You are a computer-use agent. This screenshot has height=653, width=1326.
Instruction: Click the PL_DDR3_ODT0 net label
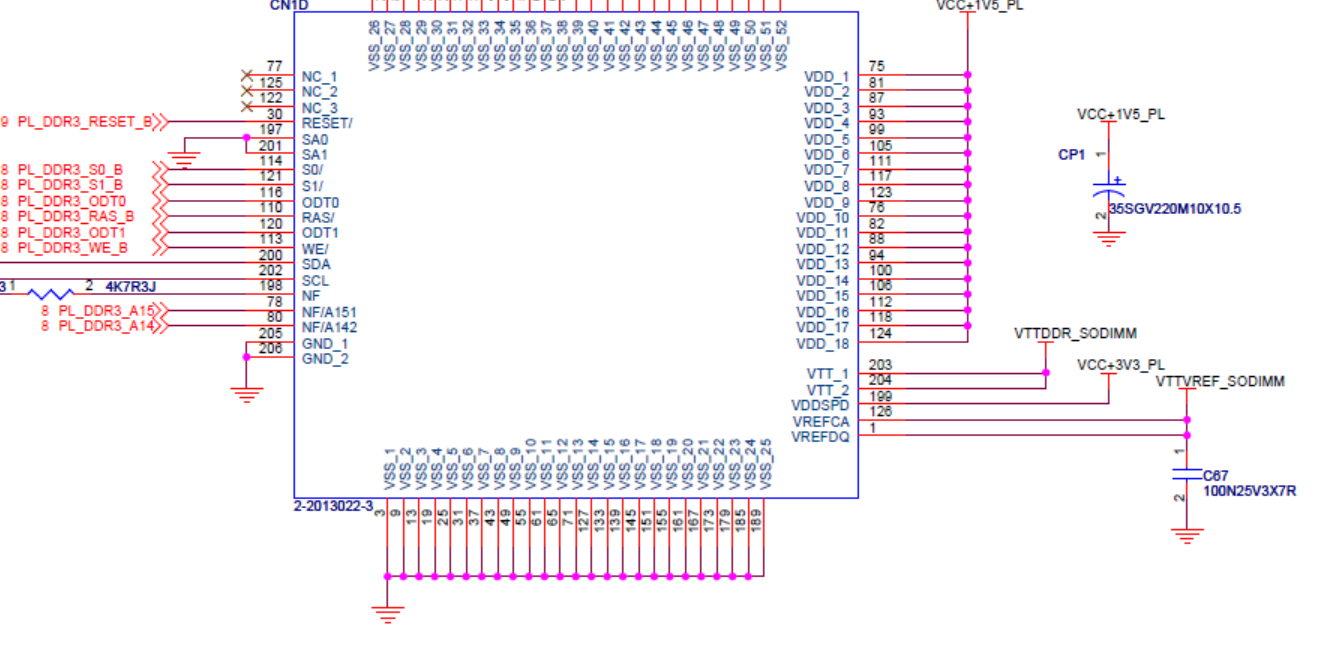[72, 201]
